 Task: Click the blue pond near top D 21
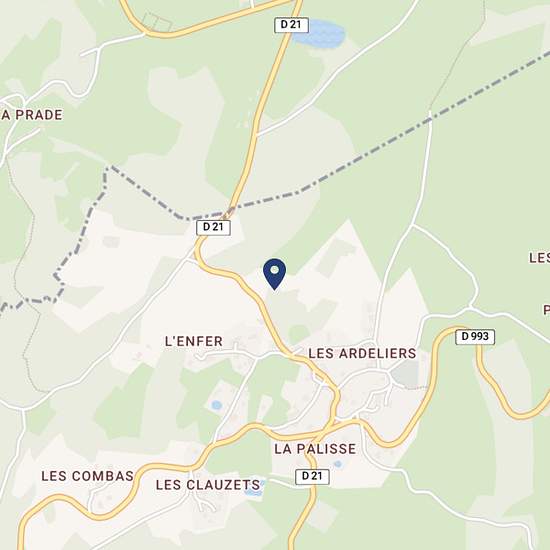pos(320,34)
